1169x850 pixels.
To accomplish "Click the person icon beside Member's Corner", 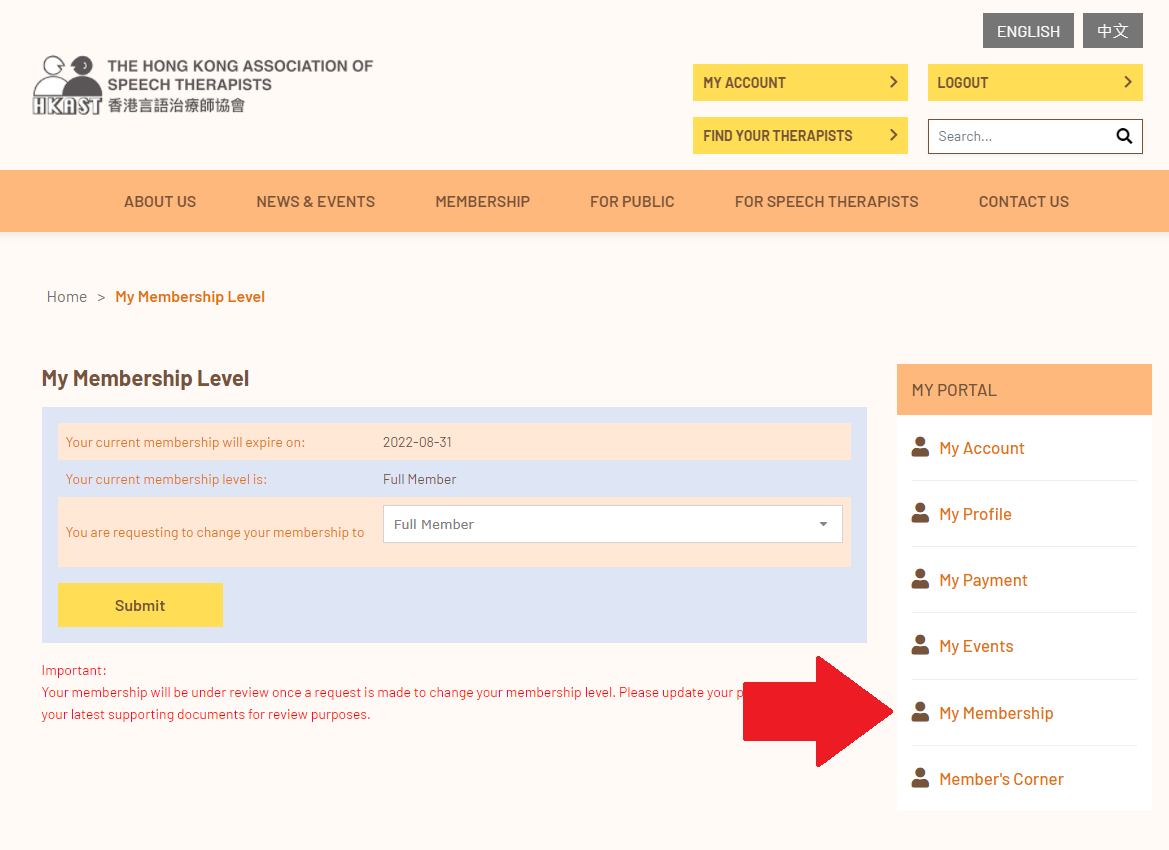I will click(x=920, y=778).
